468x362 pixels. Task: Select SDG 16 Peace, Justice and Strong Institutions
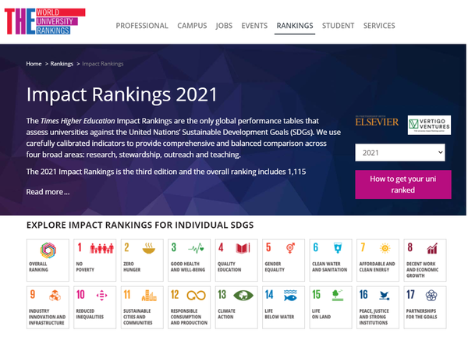click(x=378, y=307)
